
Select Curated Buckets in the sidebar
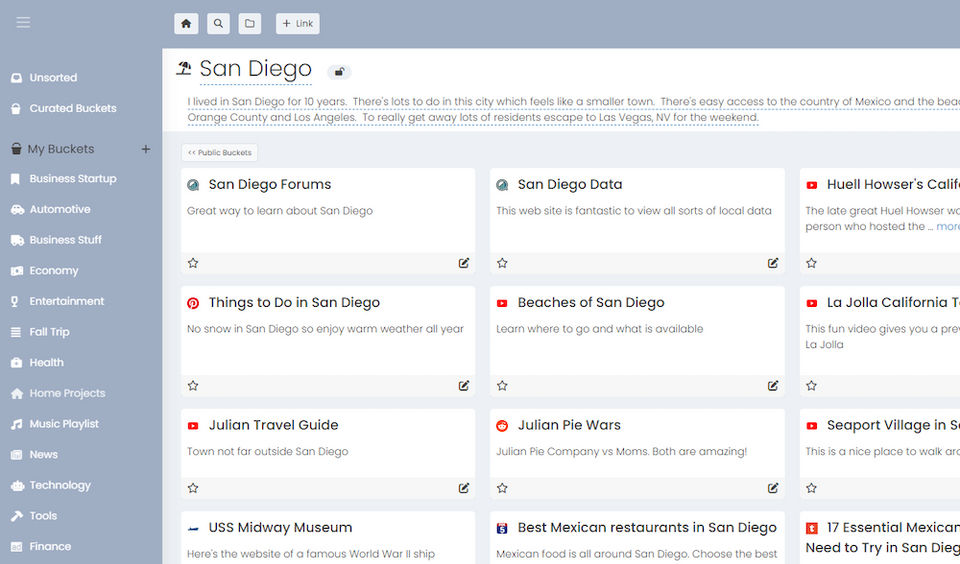(72, 108)
